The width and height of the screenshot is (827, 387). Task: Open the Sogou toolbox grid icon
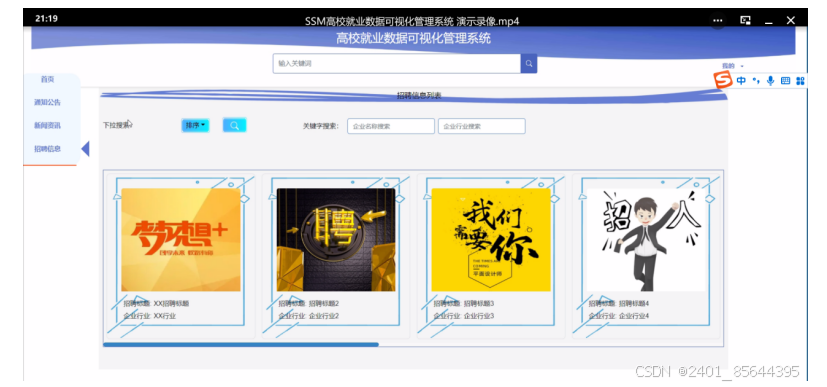[800, 81]
